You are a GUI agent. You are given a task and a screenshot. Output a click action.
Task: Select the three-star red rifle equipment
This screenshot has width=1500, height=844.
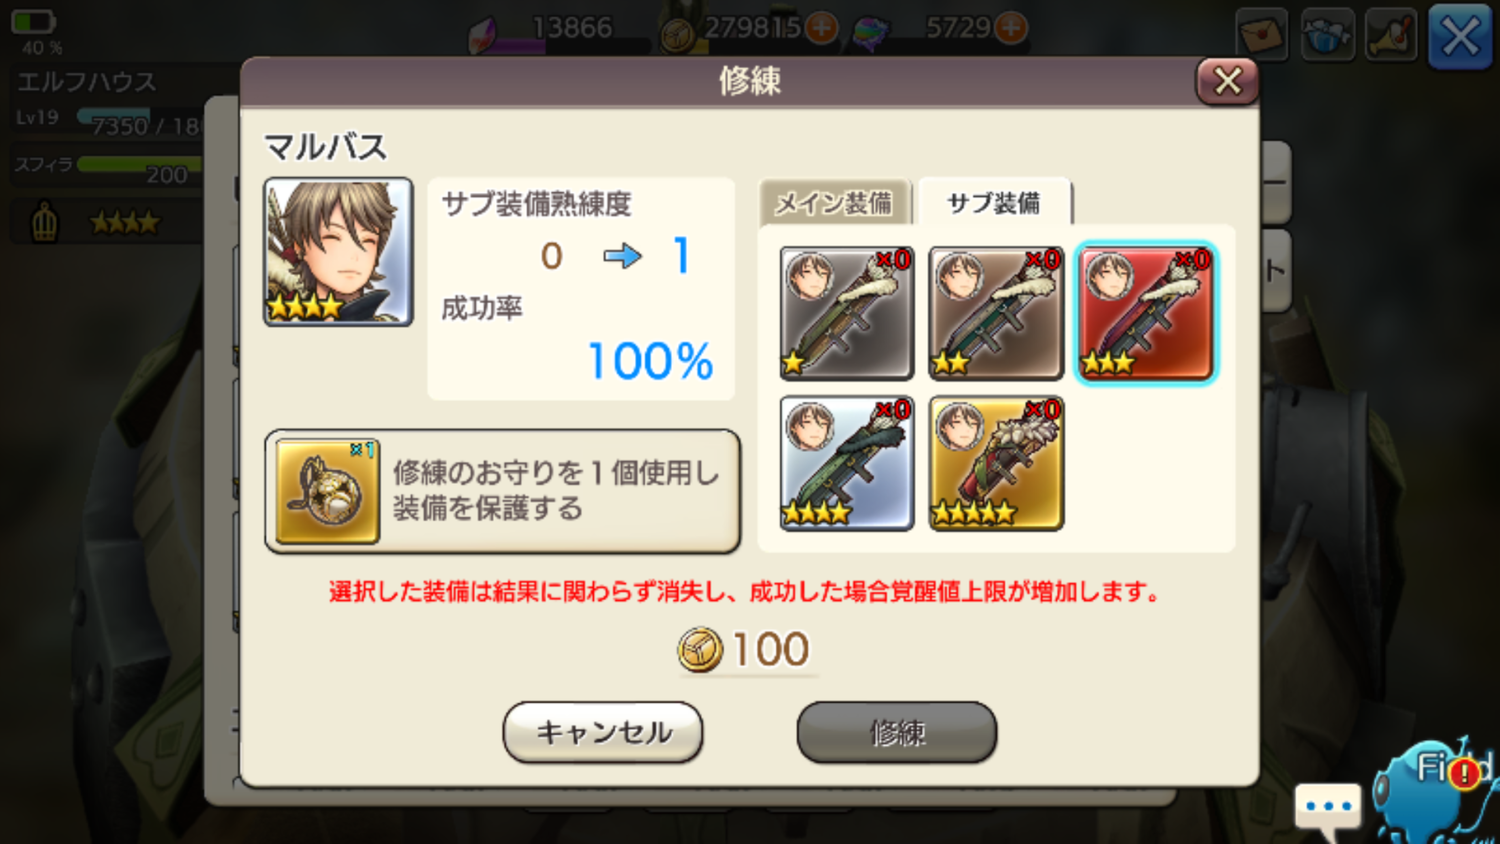click(x=1145, y=313)
